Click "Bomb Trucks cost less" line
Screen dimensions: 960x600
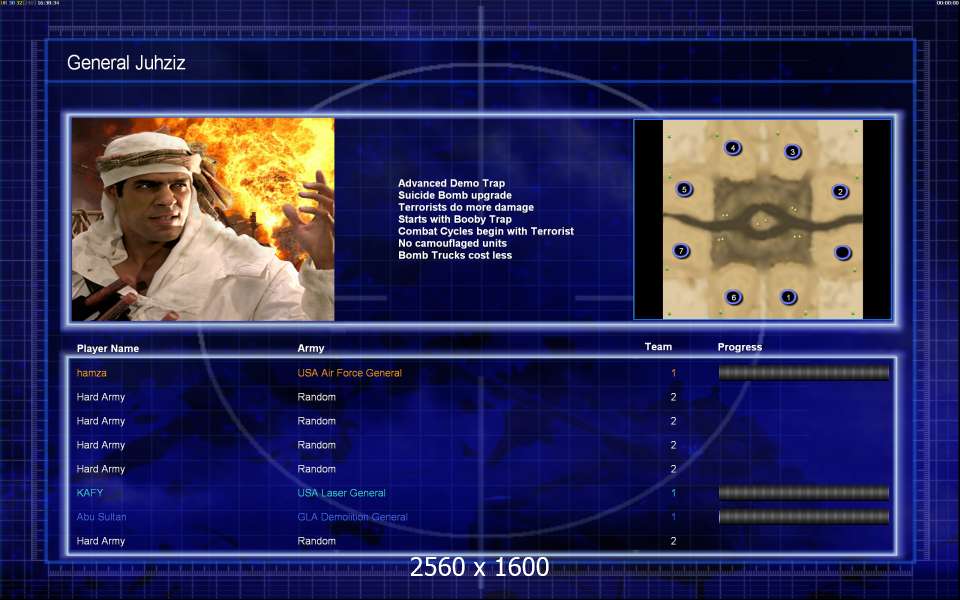[x=455, y=255]
